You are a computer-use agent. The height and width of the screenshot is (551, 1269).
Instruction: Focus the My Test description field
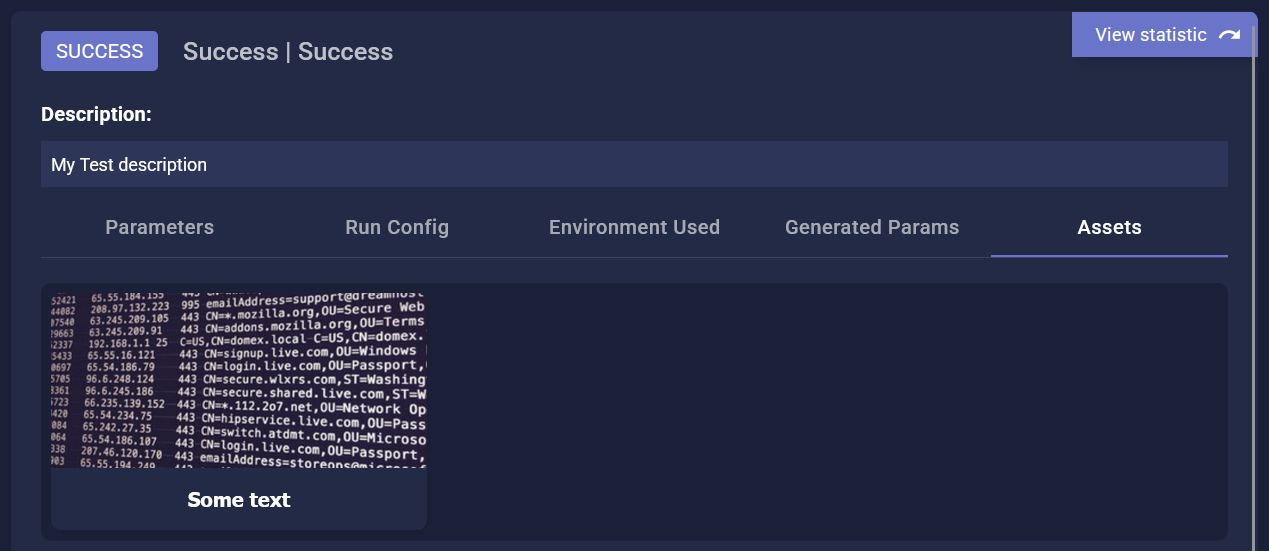pos(634,164)
